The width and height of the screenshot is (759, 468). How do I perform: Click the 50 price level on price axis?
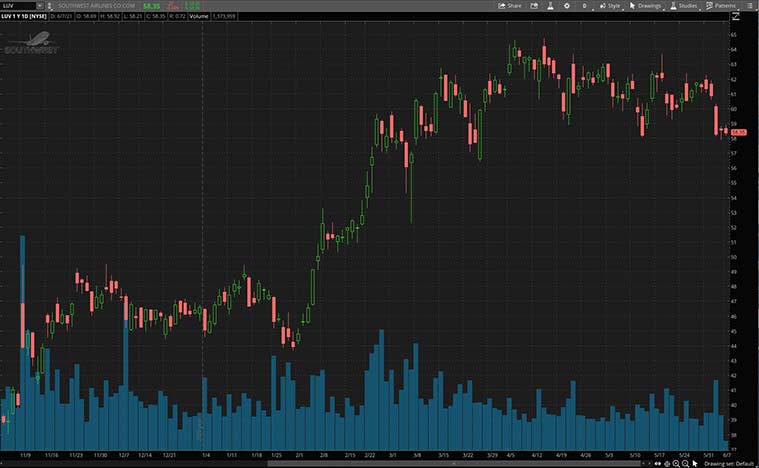tap(734, 257)
